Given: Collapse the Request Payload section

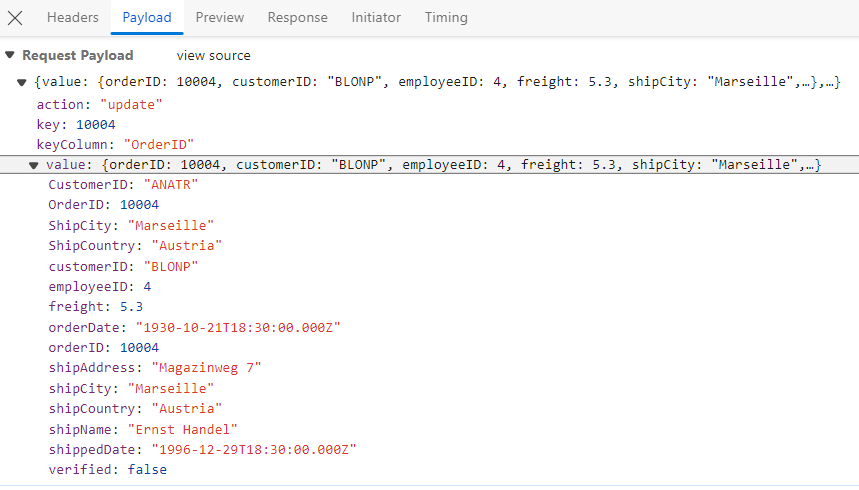Looking at the screenshot, I should pyautogui.click(x=10, y=56).
